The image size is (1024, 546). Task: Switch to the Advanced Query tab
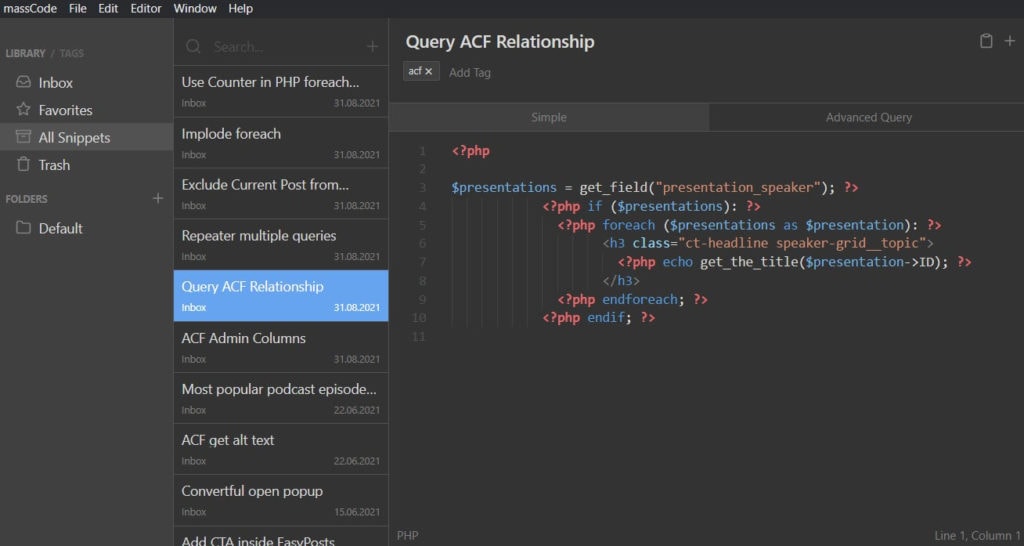pos(868,117)
